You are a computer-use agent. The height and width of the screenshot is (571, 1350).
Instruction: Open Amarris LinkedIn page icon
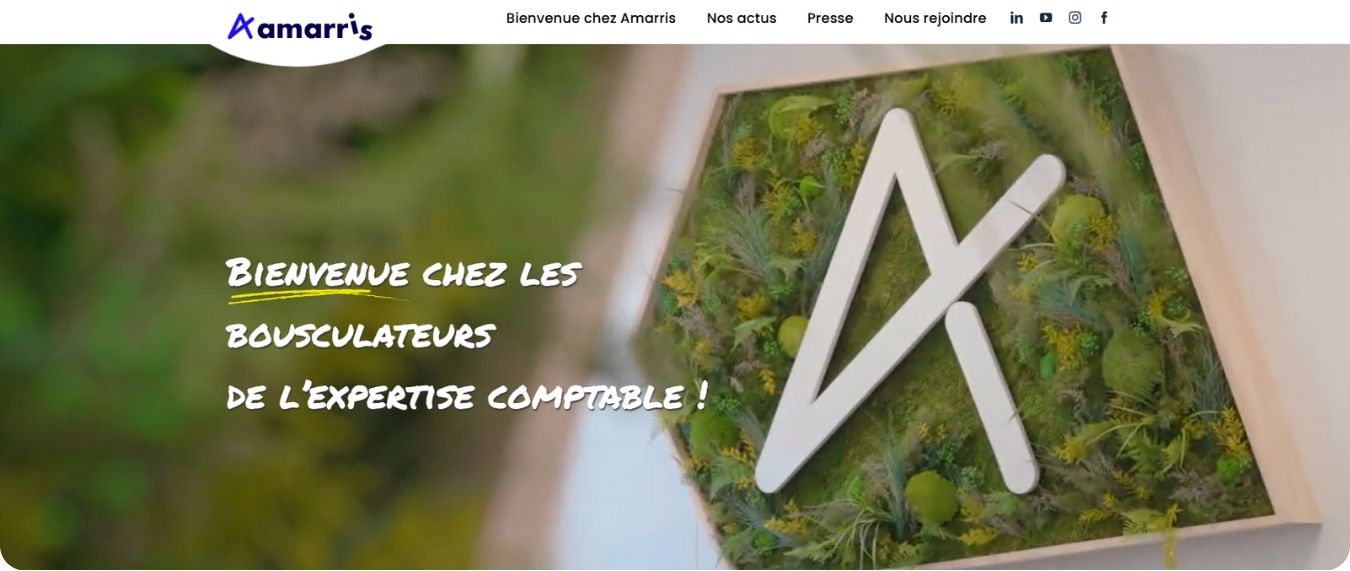[1016, 18]
